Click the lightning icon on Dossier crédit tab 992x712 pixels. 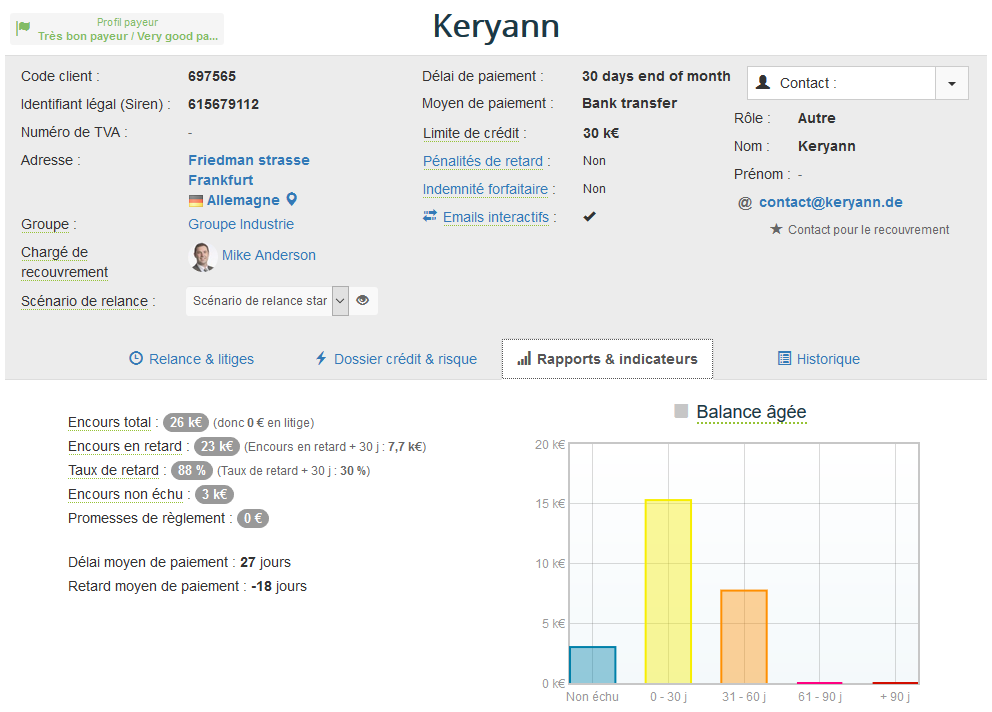[321, 359]
